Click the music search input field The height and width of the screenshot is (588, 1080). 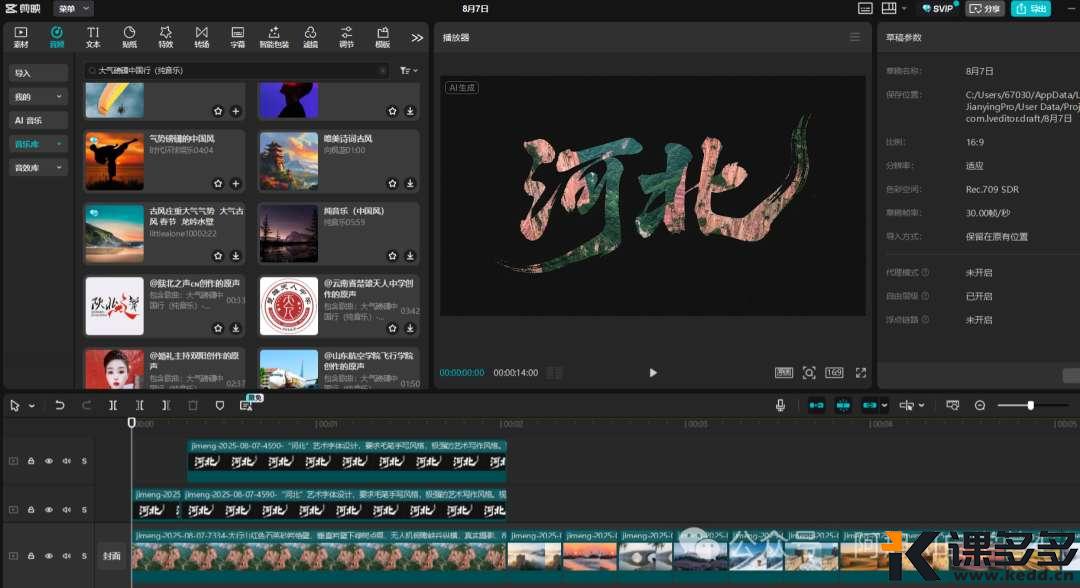[x=237, y=70]
